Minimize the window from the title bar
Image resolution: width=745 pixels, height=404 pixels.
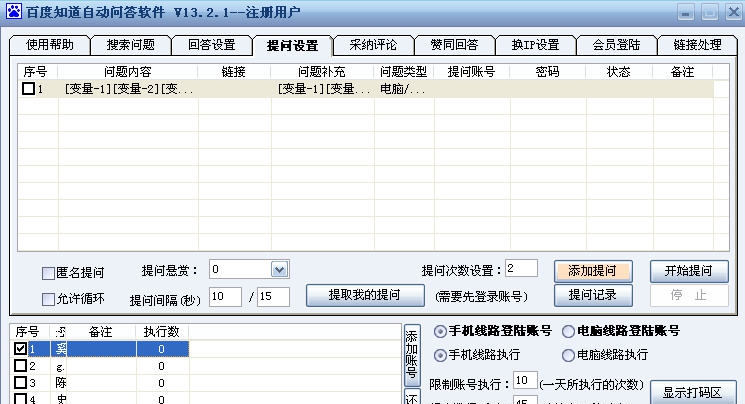(685, 12)
